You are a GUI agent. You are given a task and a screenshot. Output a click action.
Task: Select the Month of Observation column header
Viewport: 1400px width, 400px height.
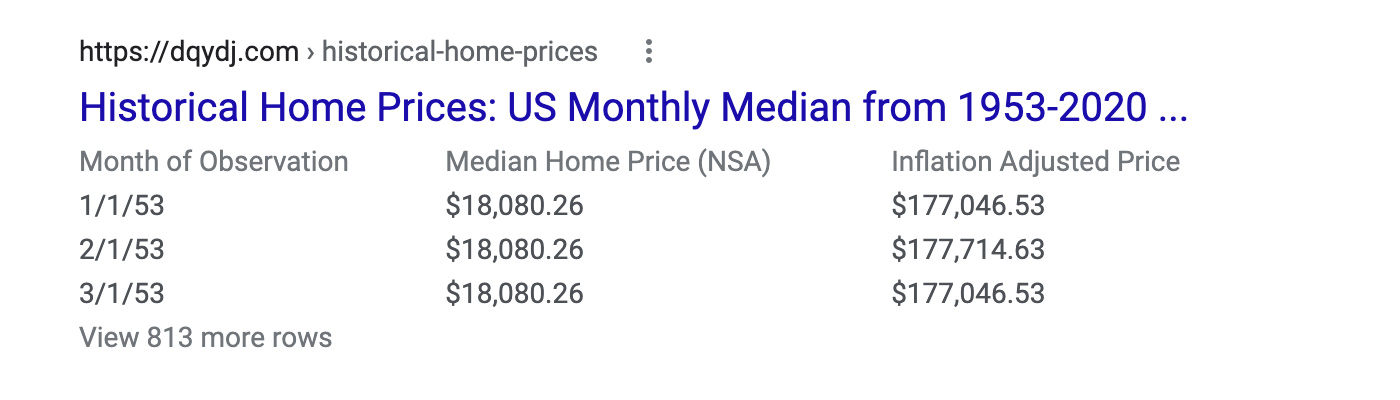tap(214, 162)
